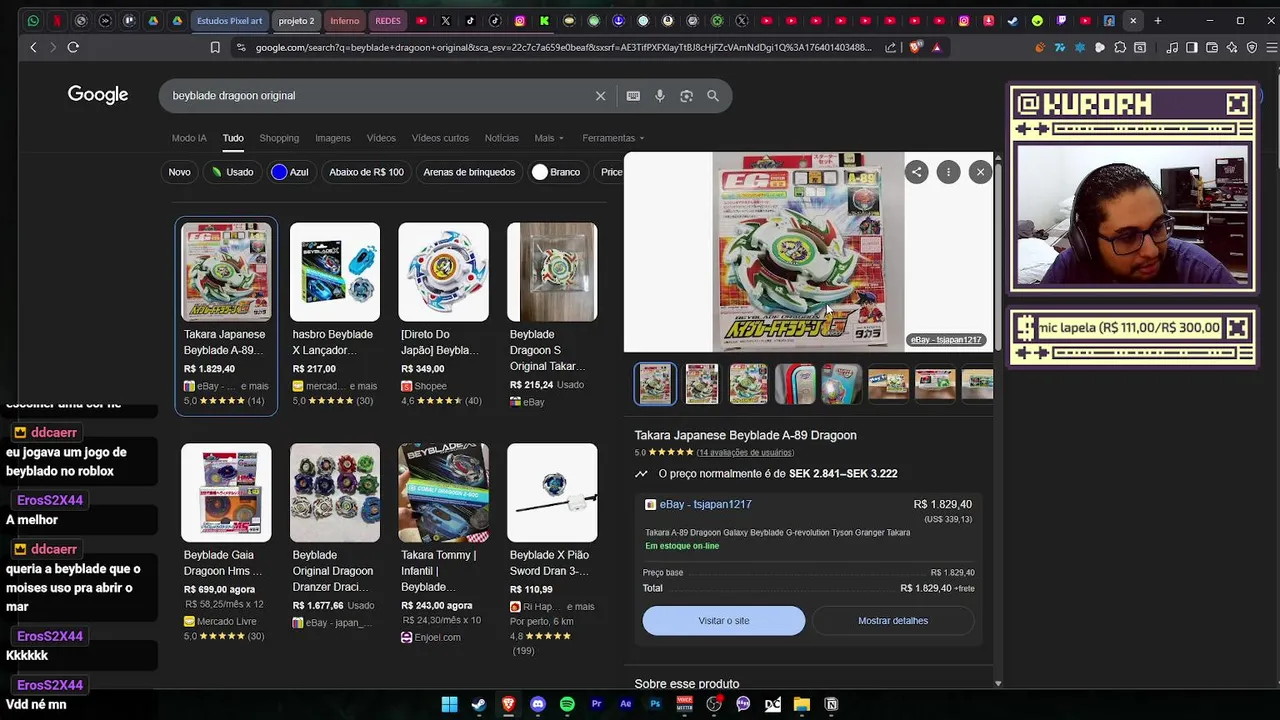The width and height of the screenshot is (1280, 720).
Task: Toggle the Branco color filter chip
Action: (x=557, y=172)
